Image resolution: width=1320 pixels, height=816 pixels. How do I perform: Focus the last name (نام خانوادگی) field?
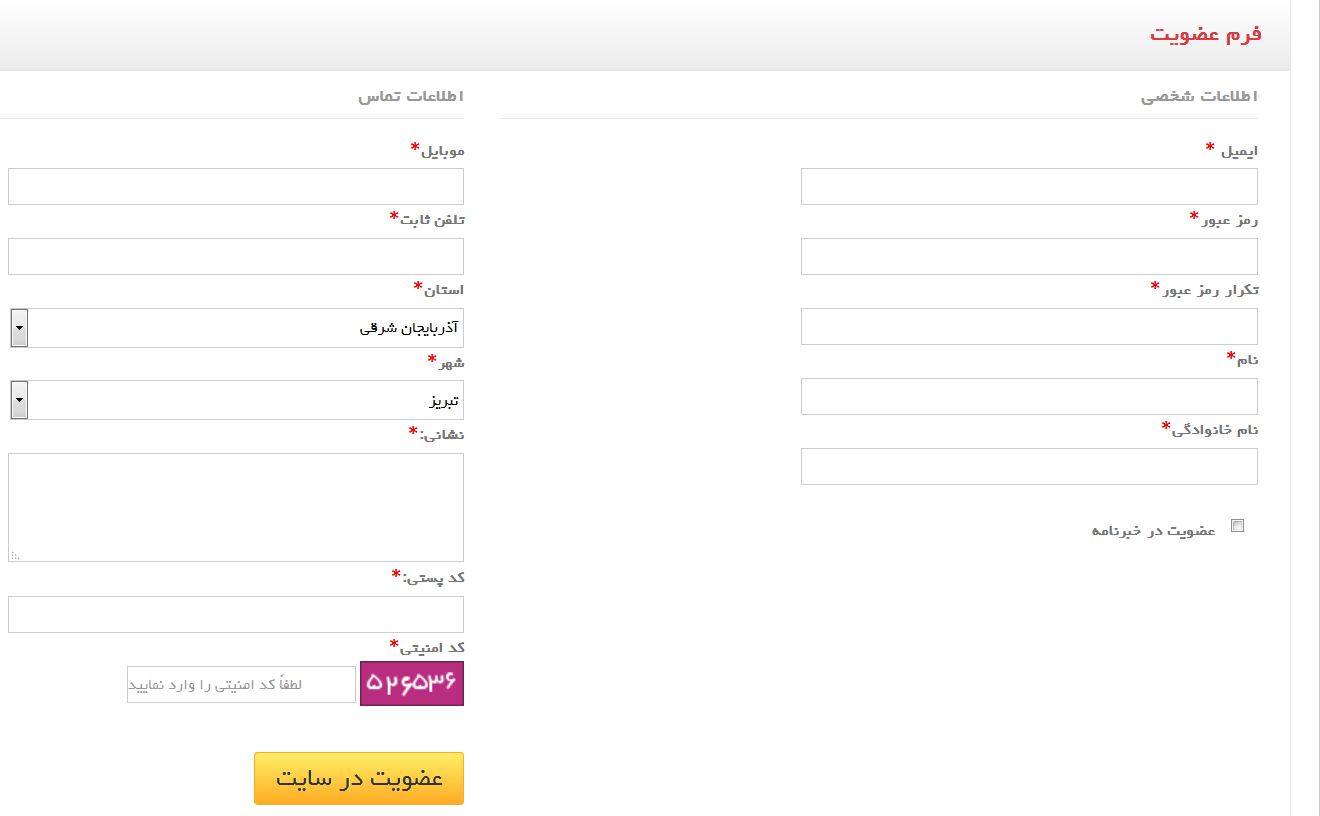1029,467
